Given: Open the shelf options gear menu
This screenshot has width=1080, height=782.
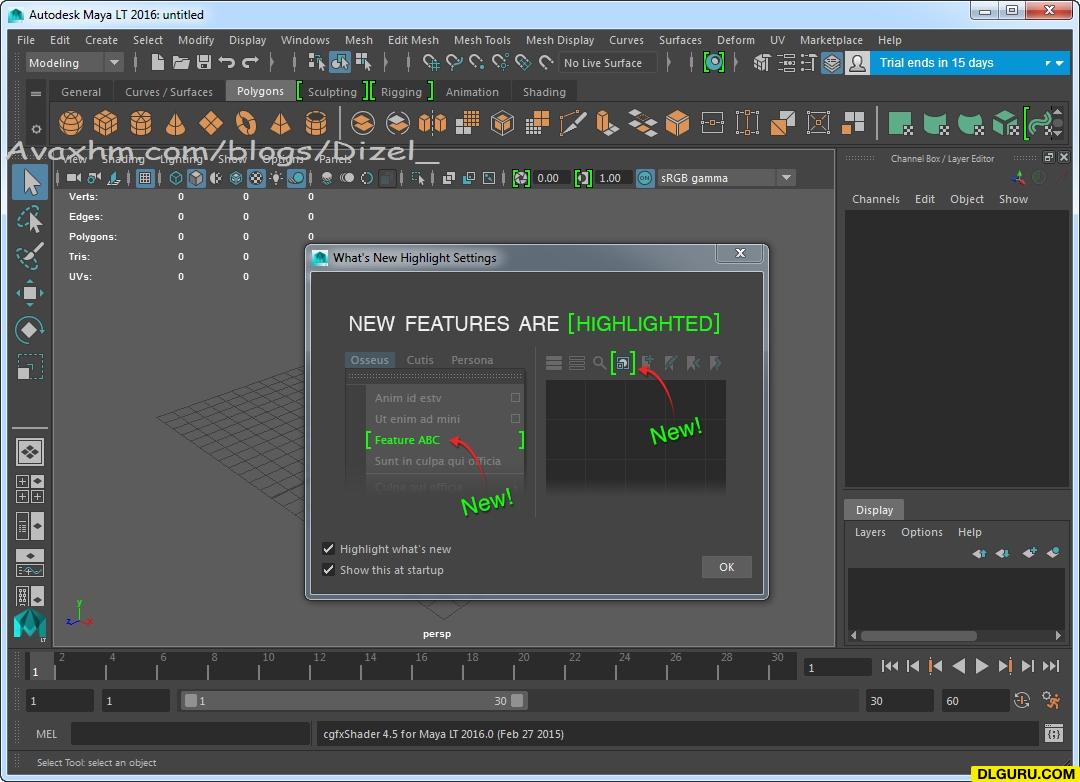Looking at the screenshot, I should click(x=36, y=129).
